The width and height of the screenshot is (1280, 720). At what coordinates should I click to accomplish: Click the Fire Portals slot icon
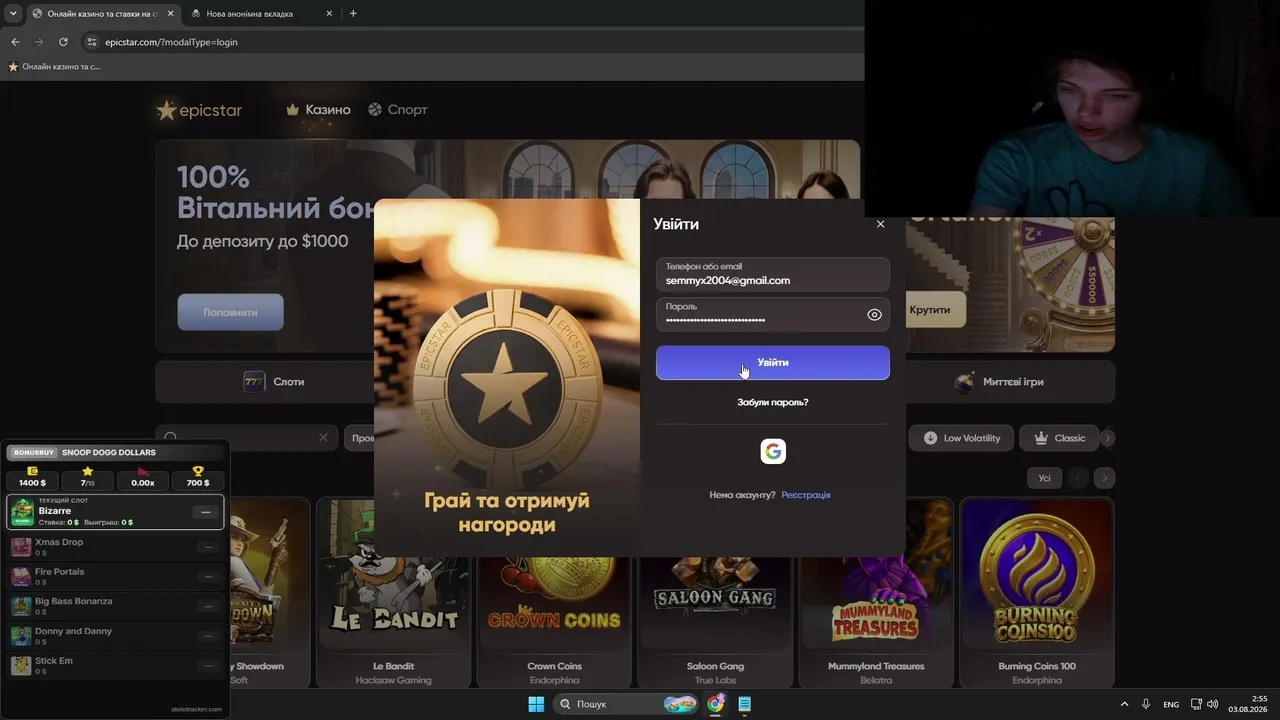pyautogui.click(x=21, y=577)
